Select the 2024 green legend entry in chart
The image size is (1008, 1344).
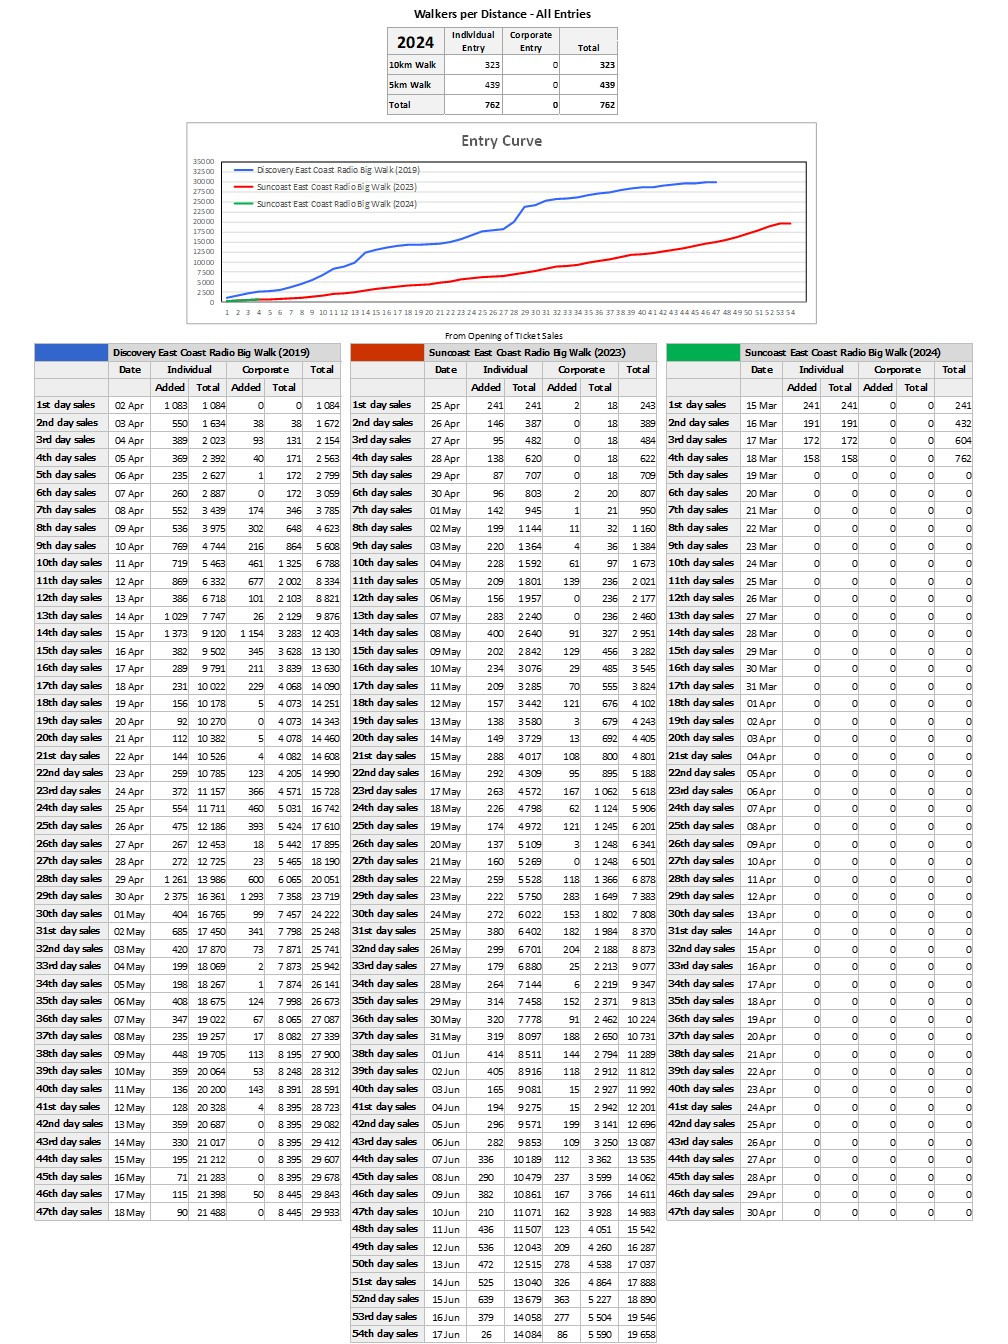coord(336,204)
